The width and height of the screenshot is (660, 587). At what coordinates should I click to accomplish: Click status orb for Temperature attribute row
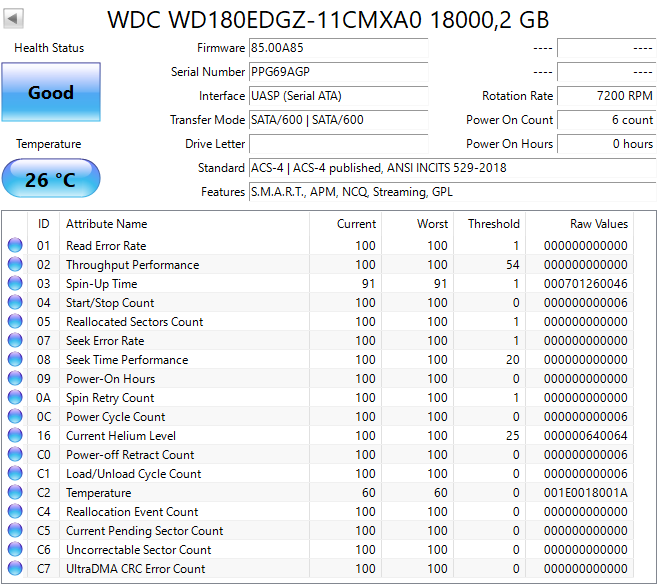point(15,492)
